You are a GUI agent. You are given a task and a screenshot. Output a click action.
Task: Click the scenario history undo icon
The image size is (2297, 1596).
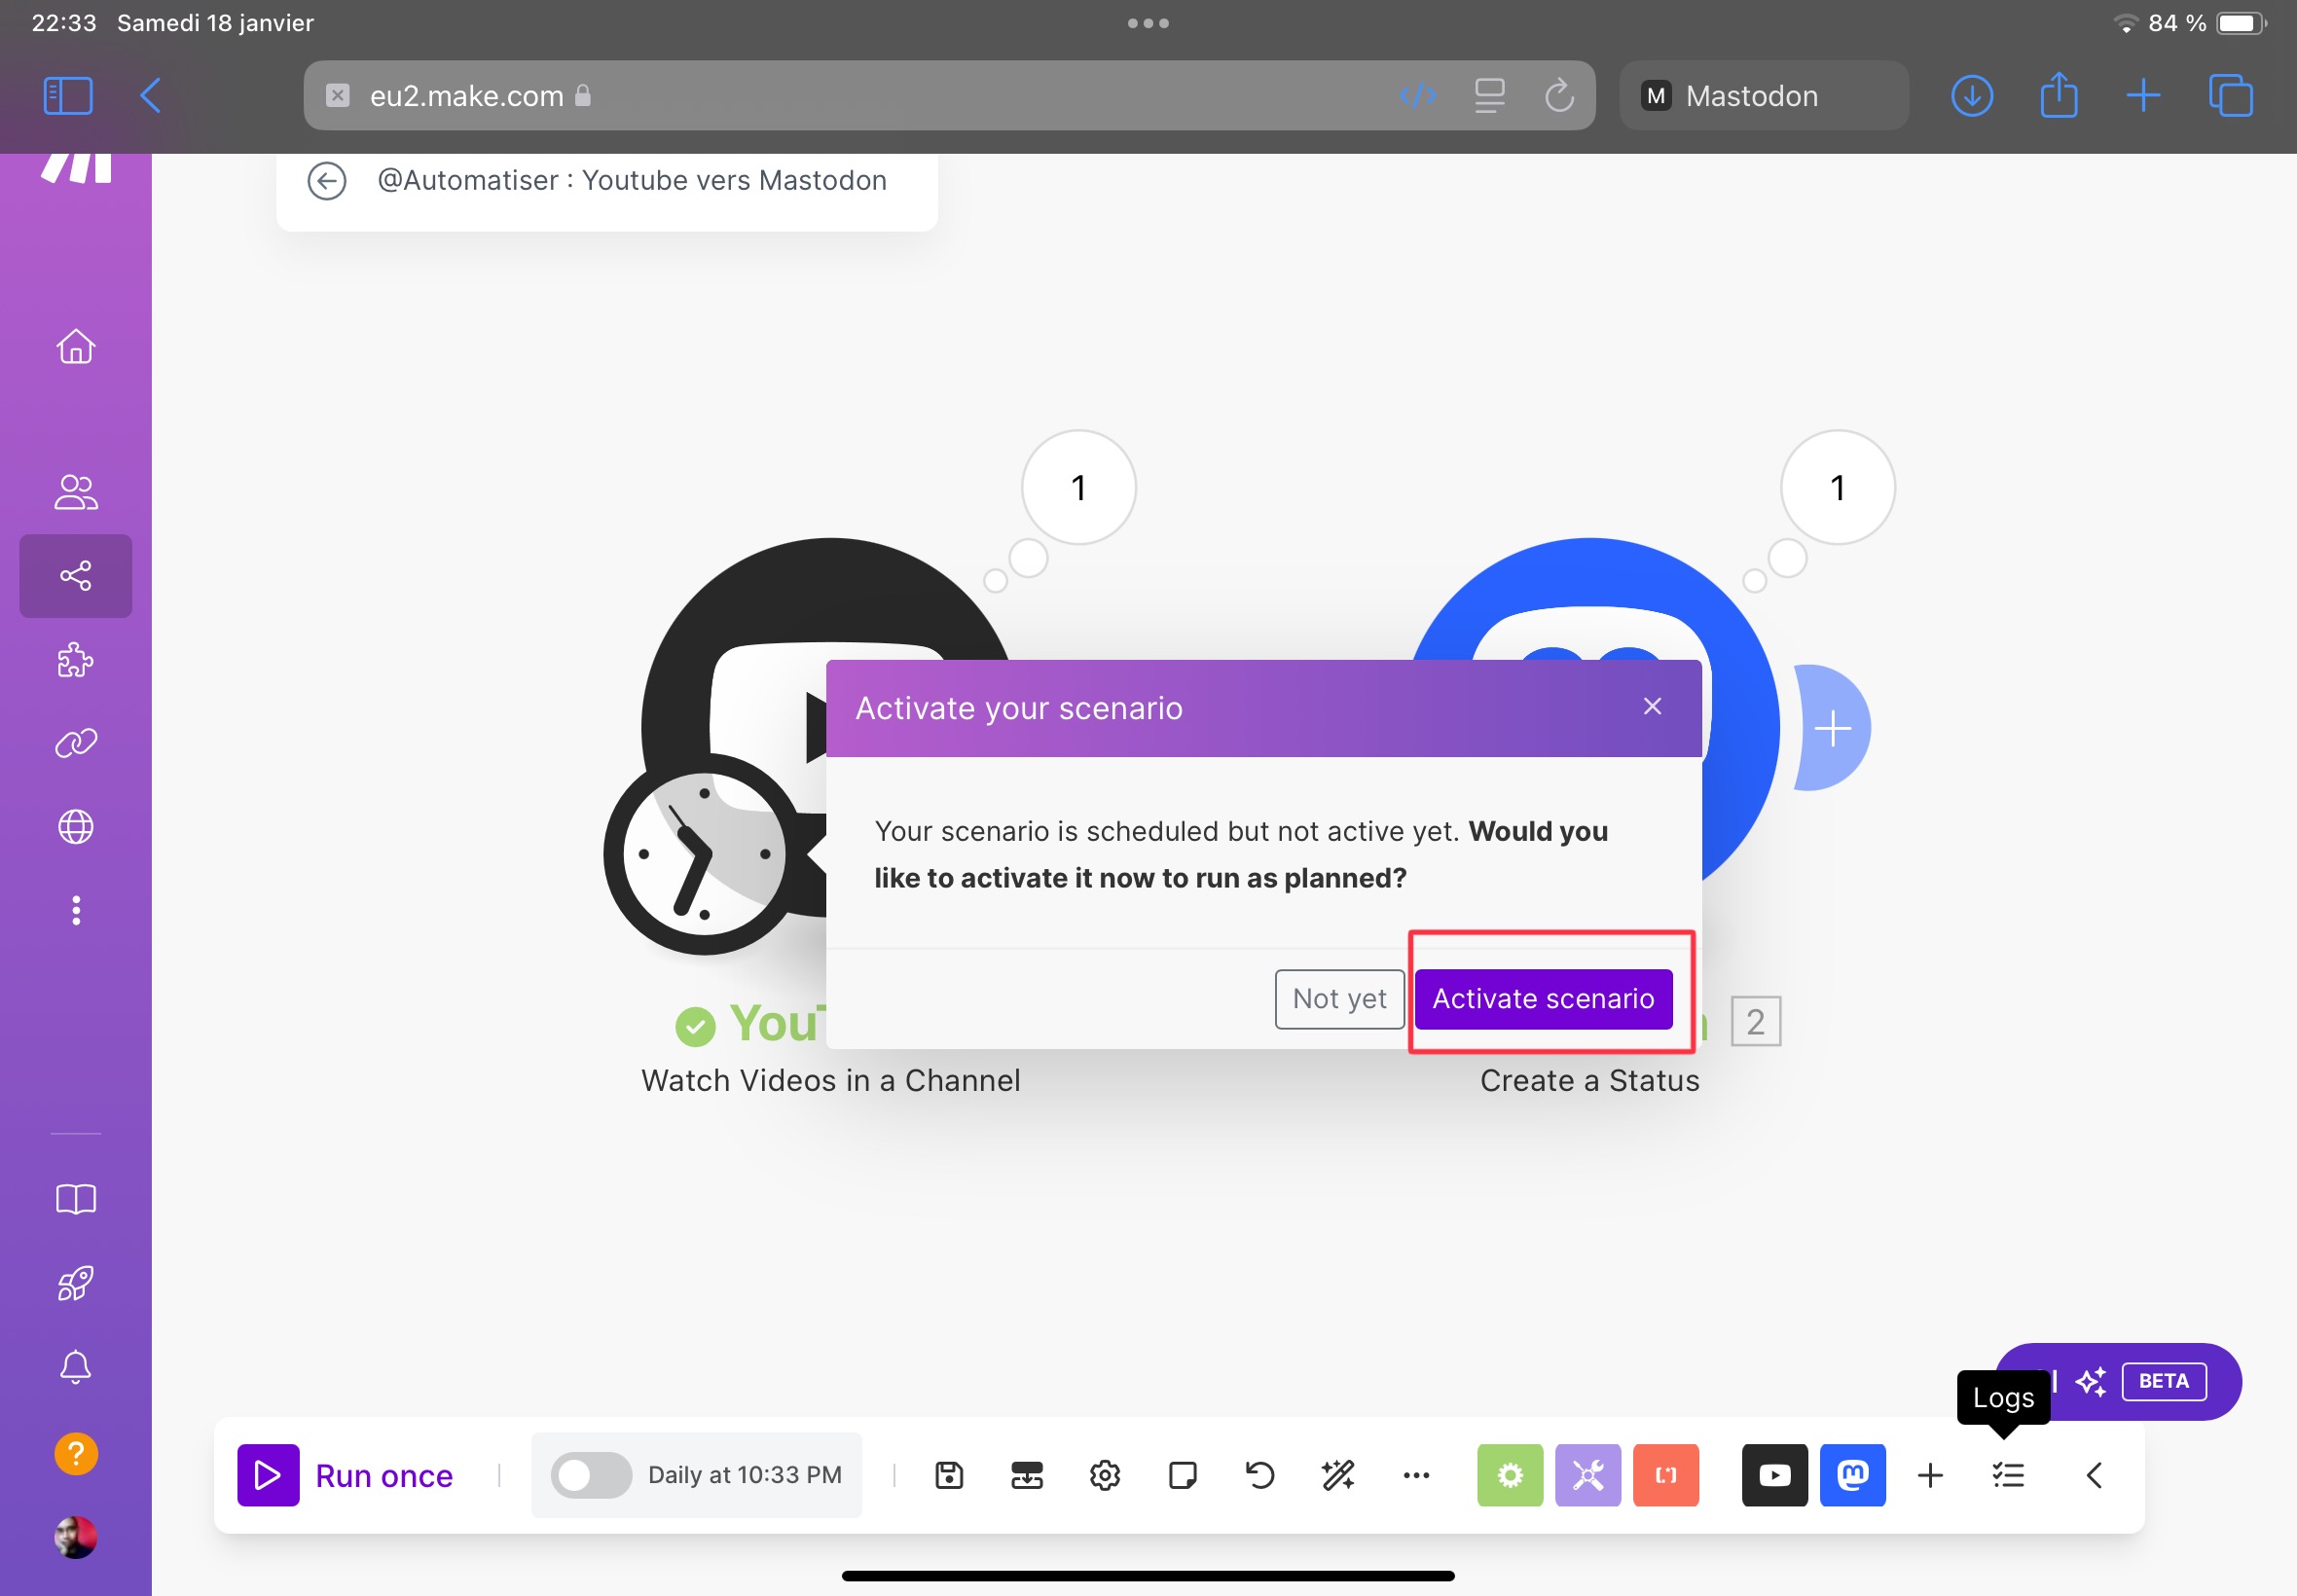pos(1260,1475)
